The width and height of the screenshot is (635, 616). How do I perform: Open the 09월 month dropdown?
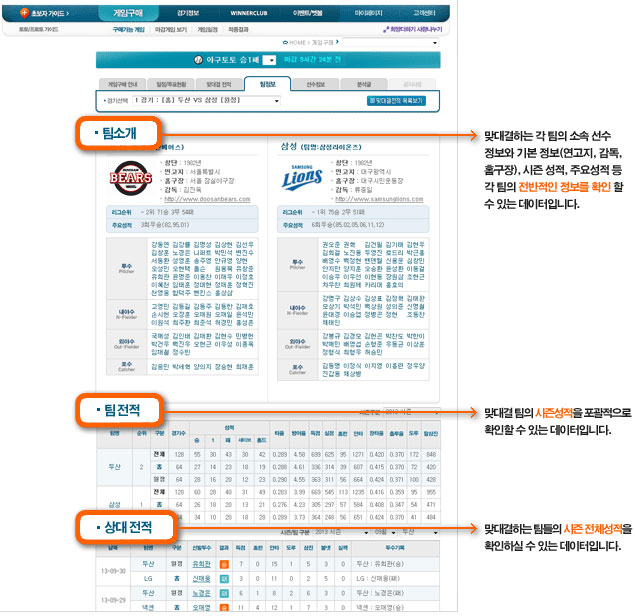pos(385,532)
